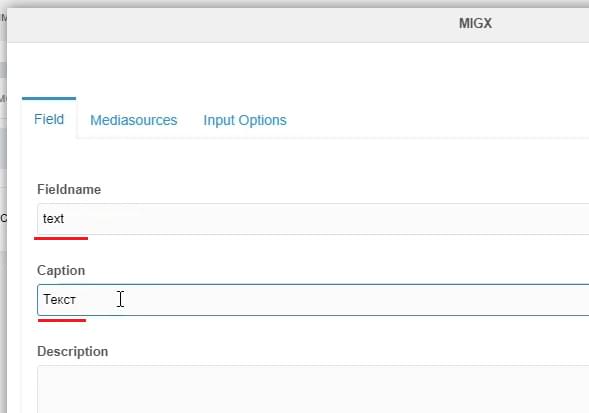Viewport: 589px width, 413px height.
Task: Place cursor on the word "text" in Fieldname
Action: [x=53, y=219]
